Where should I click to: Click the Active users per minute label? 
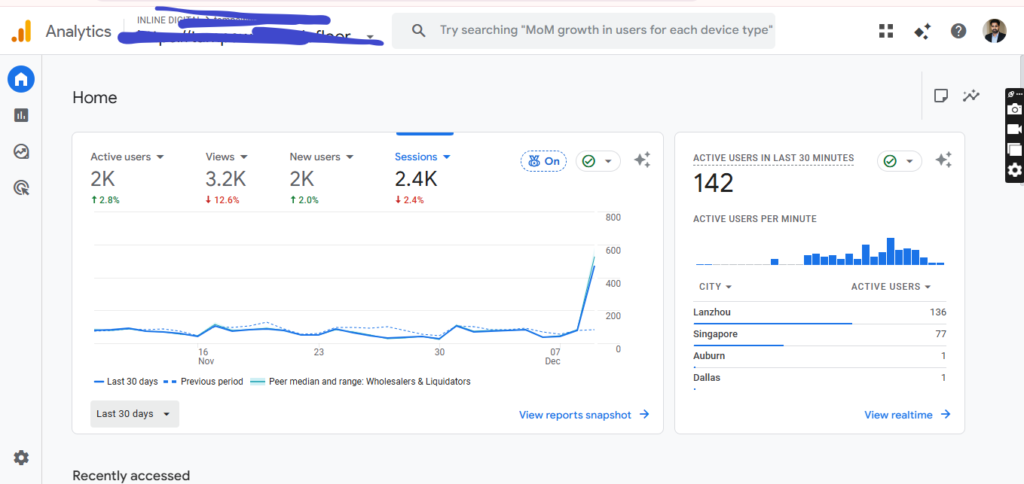[754, 219]
